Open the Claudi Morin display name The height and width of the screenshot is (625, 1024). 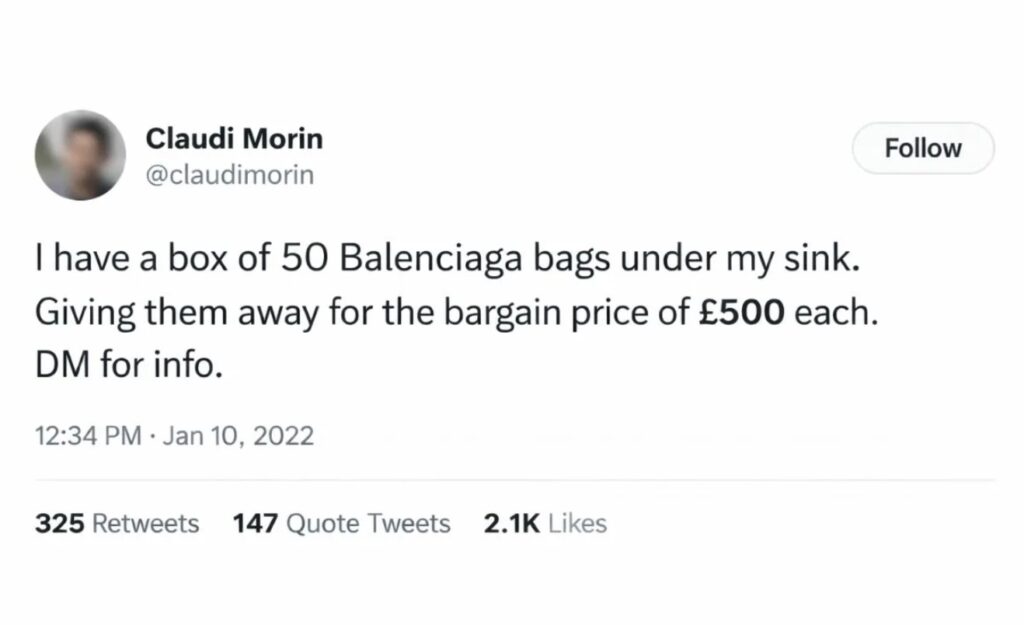tap(234, 141)
